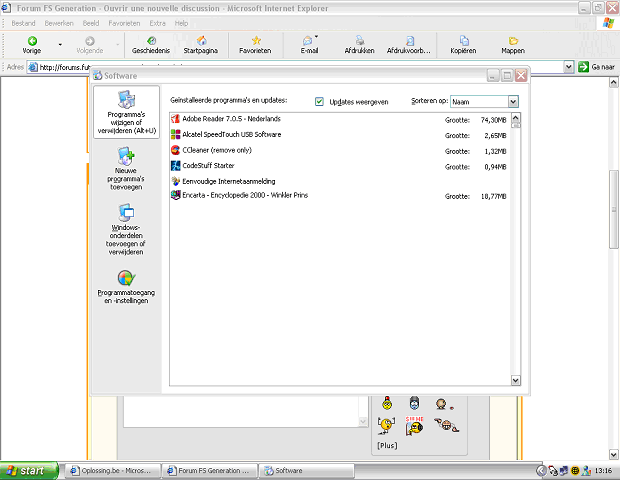Close the Software window
Viewport: 620px width, 480px height.
click(x=521, y=75)
